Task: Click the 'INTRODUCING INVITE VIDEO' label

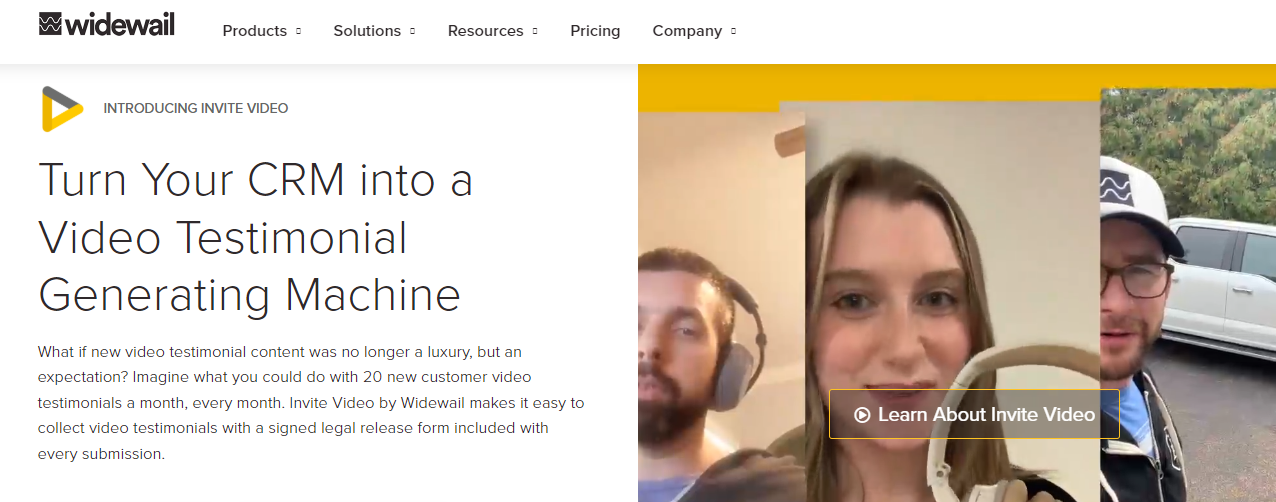Action: pyautogui.click(x=196, y=108)
